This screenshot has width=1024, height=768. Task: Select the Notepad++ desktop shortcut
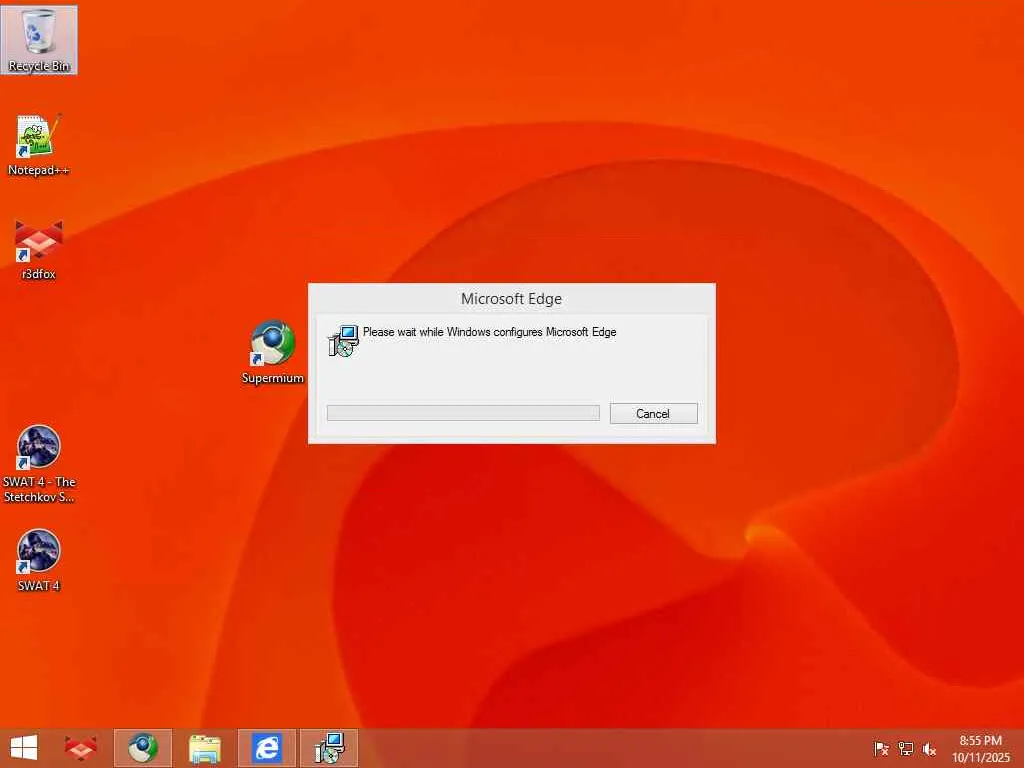[39, 145]
